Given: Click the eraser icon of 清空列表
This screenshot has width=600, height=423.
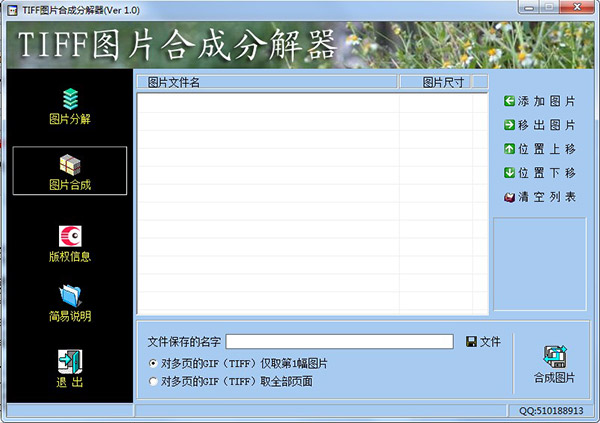Looking at the screenshot, I should 509,197.
